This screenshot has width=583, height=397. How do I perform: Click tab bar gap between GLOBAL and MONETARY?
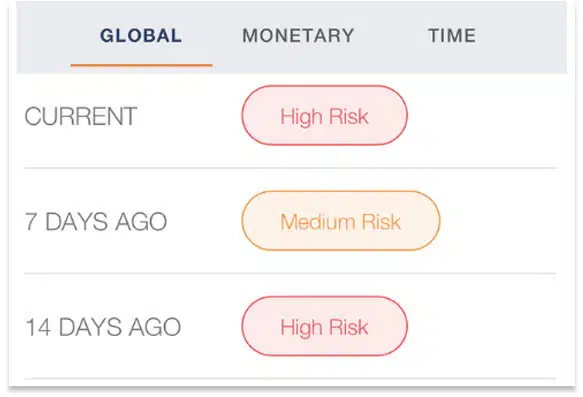click(x=212, y=36)
